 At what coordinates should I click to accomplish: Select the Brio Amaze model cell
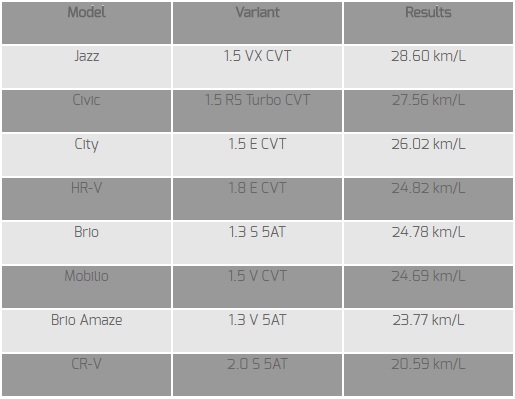point(86,331)
